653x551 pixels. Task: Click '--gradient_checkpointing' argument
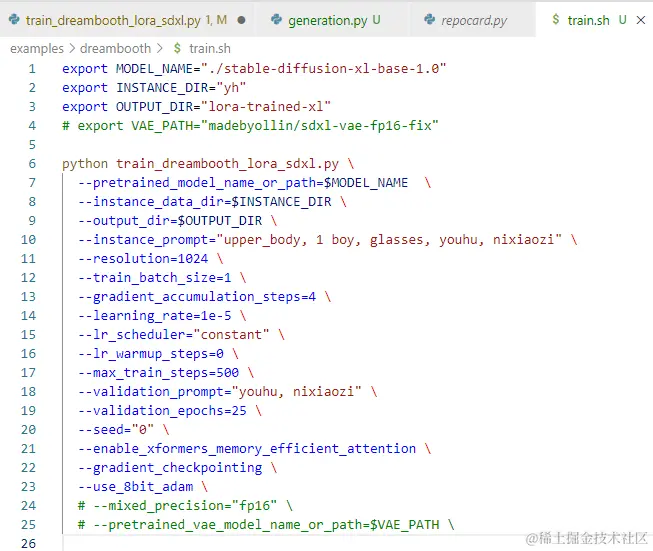pos(170,468)
